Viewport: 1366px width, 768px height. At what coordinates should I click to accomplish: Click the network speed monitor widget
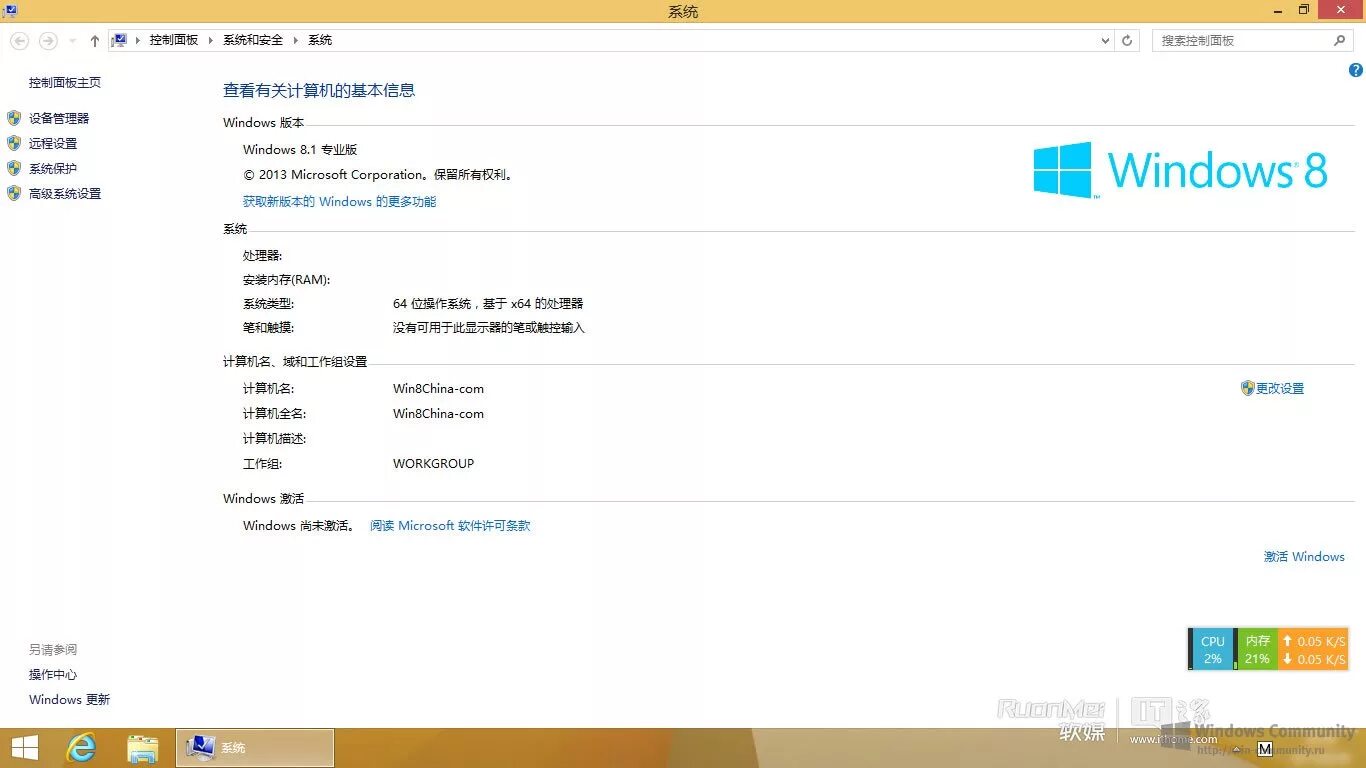click(1313, 650)
